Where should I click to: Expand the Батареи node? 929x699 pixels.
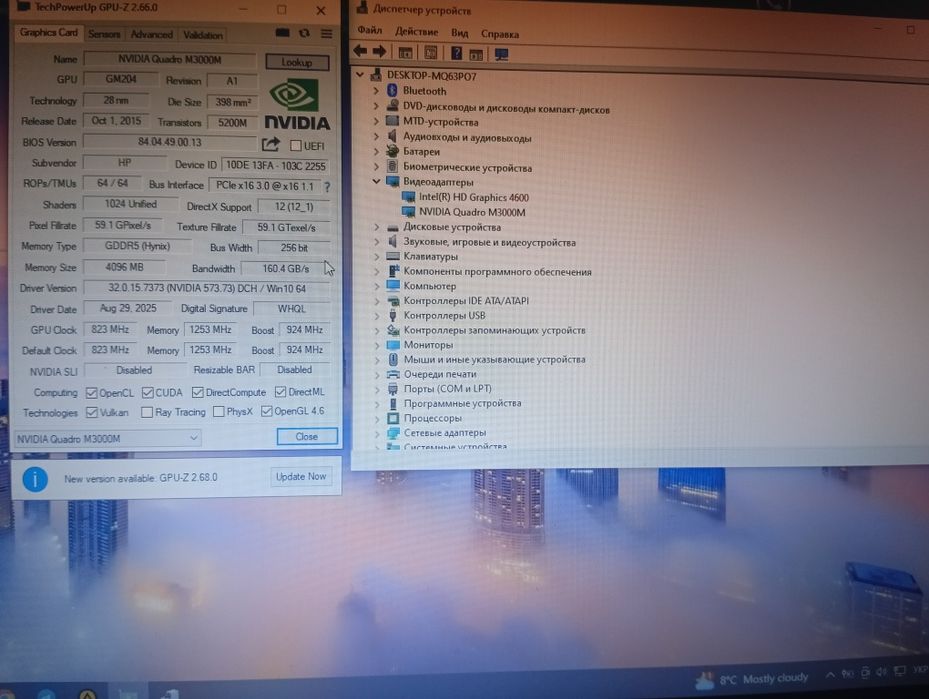tap(376, 151)
